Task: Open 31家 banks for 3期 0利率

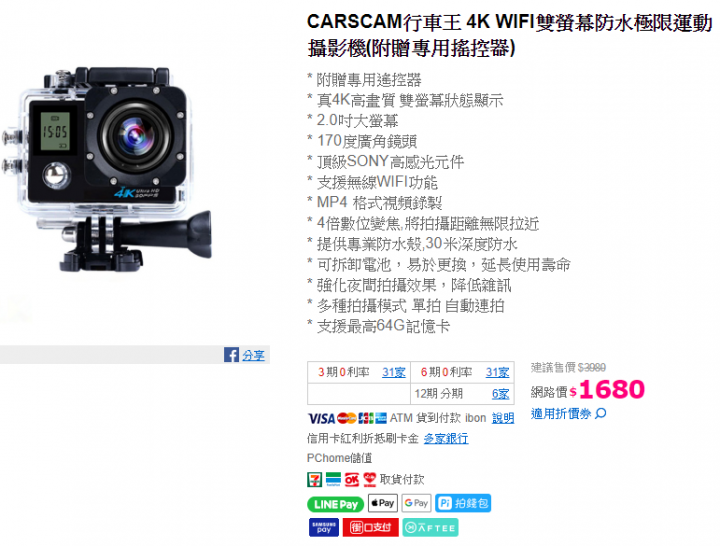Action: (394, 372)
